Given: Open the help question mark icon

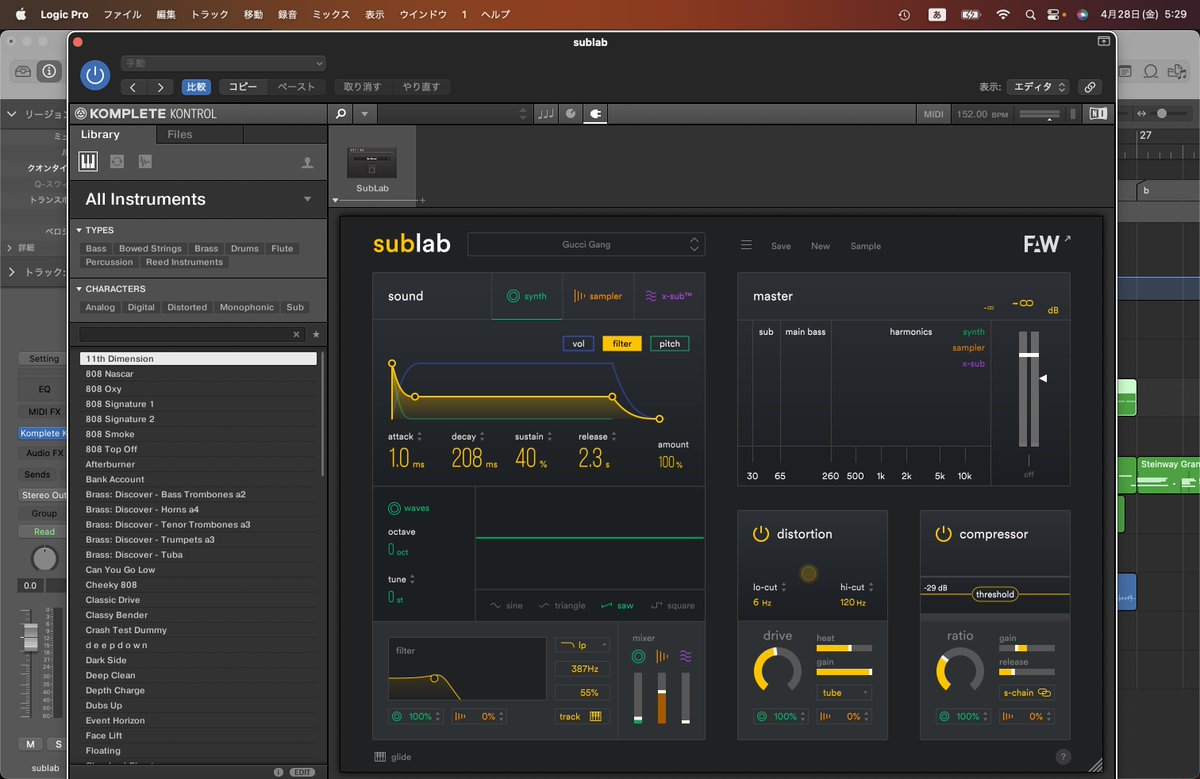Looking at the screenshot, I should pyautogui.click(x=1063, y=757).
